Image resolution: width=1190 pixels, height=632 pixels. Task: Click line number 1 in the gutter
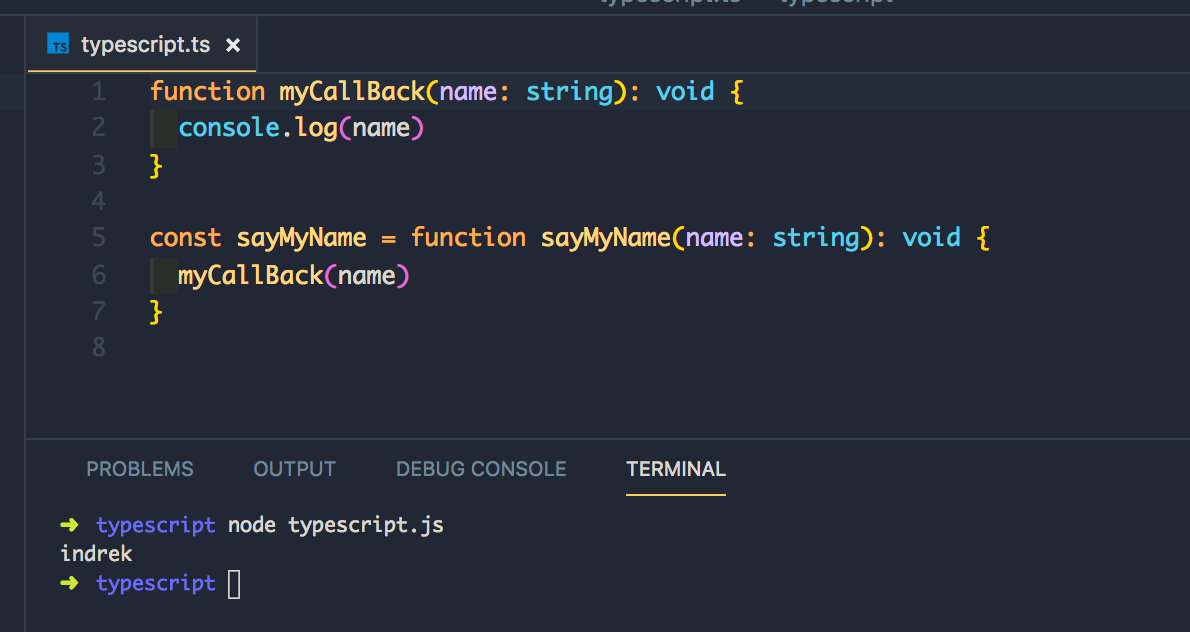coord(99,92)
